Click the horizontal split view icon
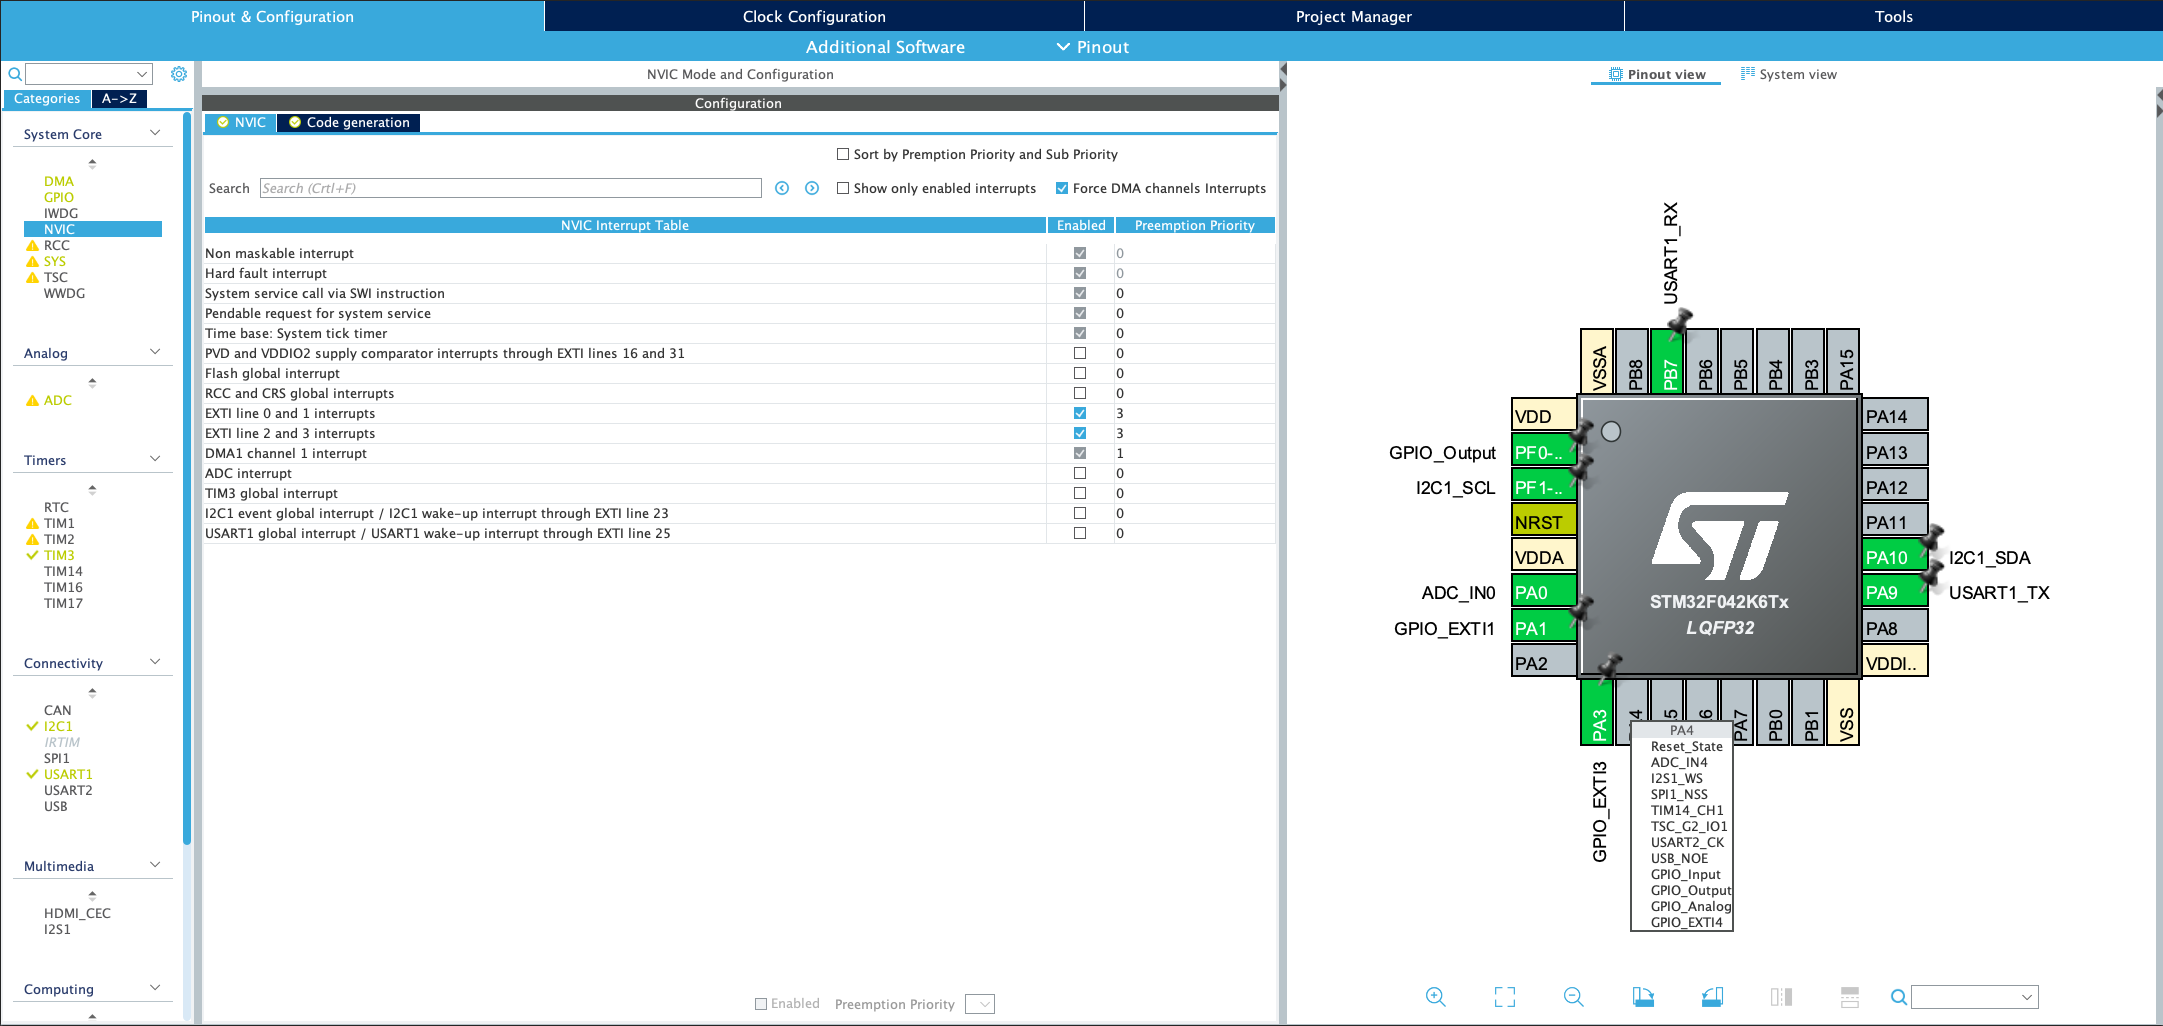 [x=1850, y=996]
